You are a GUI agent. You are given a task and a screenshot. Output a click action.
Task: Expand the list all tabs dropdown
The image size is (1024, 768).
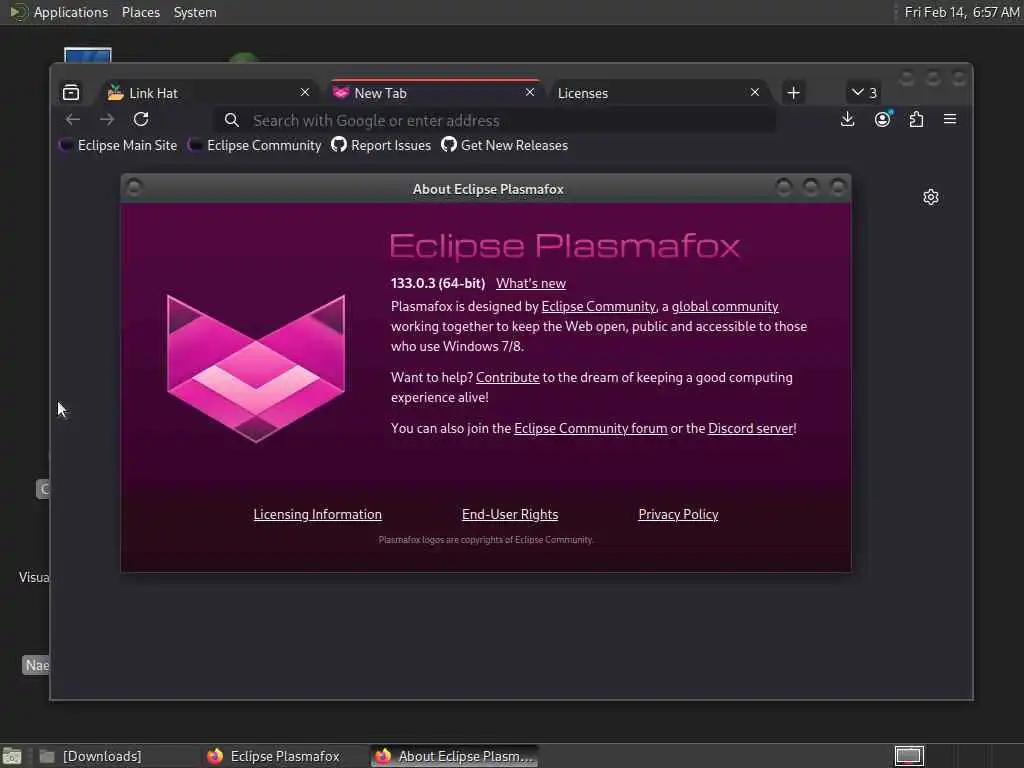864,93
